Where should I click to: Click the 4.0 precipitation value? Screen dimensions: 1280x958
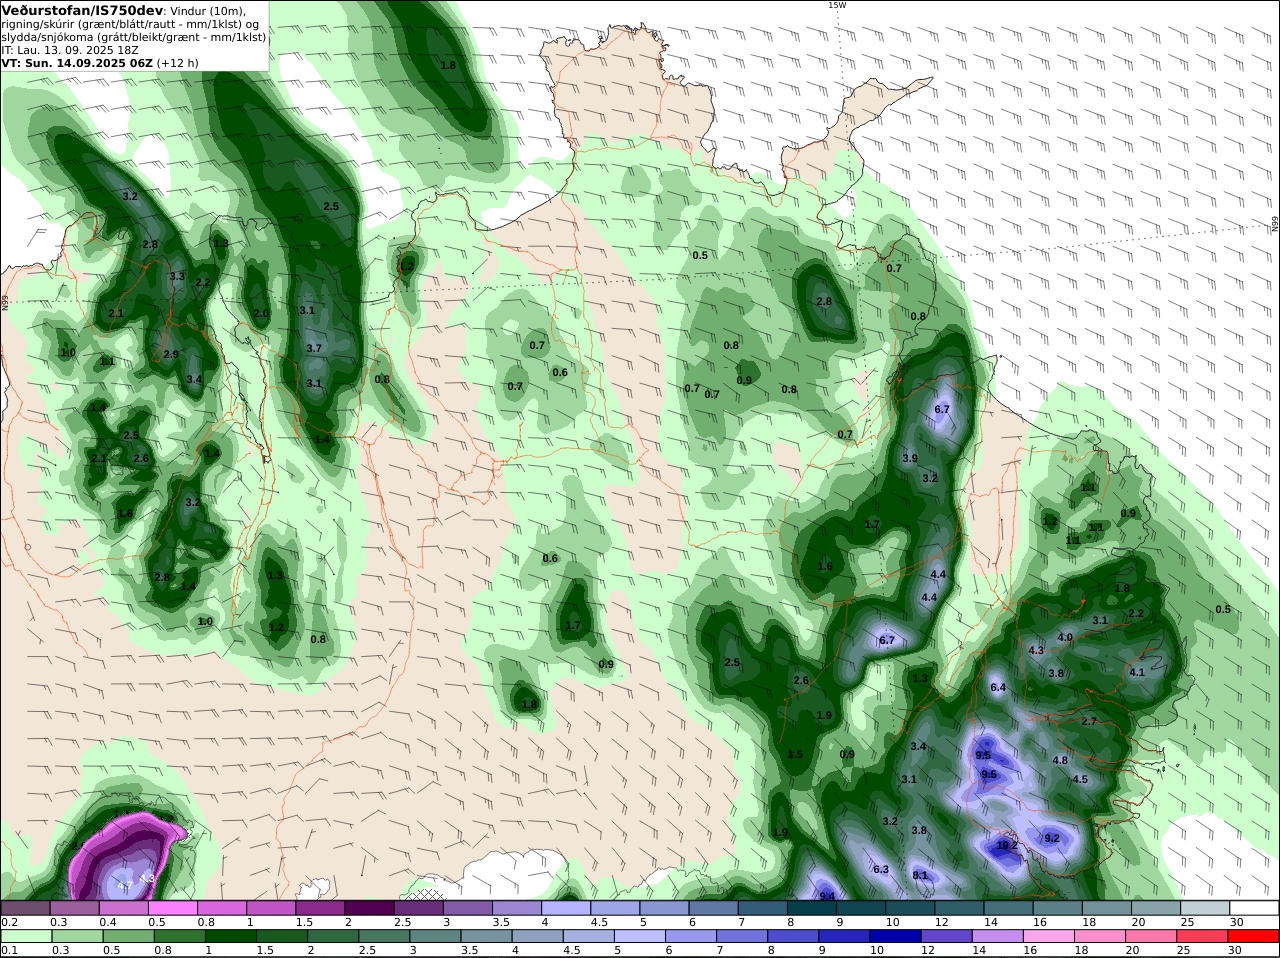point(1065,638)
